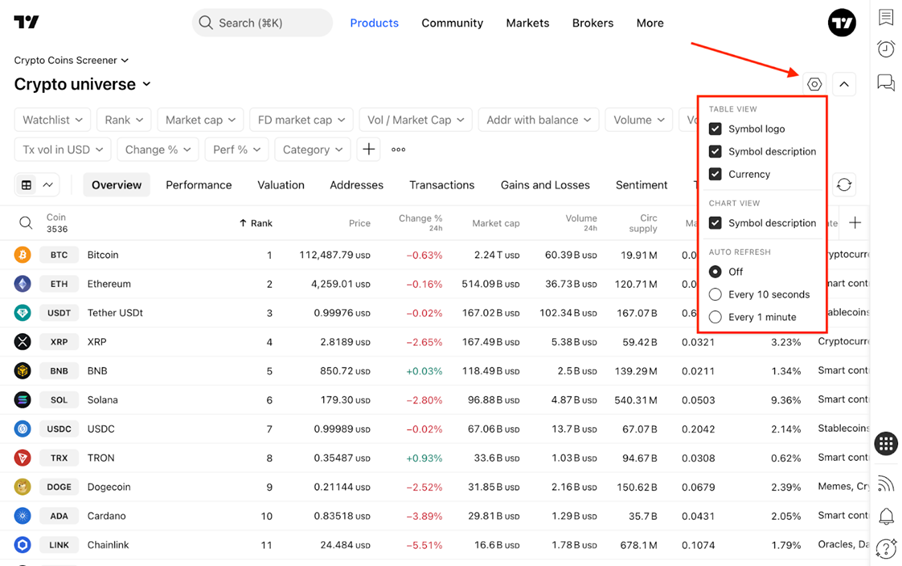Click the Ethereum coin logo
Image resolution: width=902 pixels, height=566 pixels.
[x=22, y=284]
